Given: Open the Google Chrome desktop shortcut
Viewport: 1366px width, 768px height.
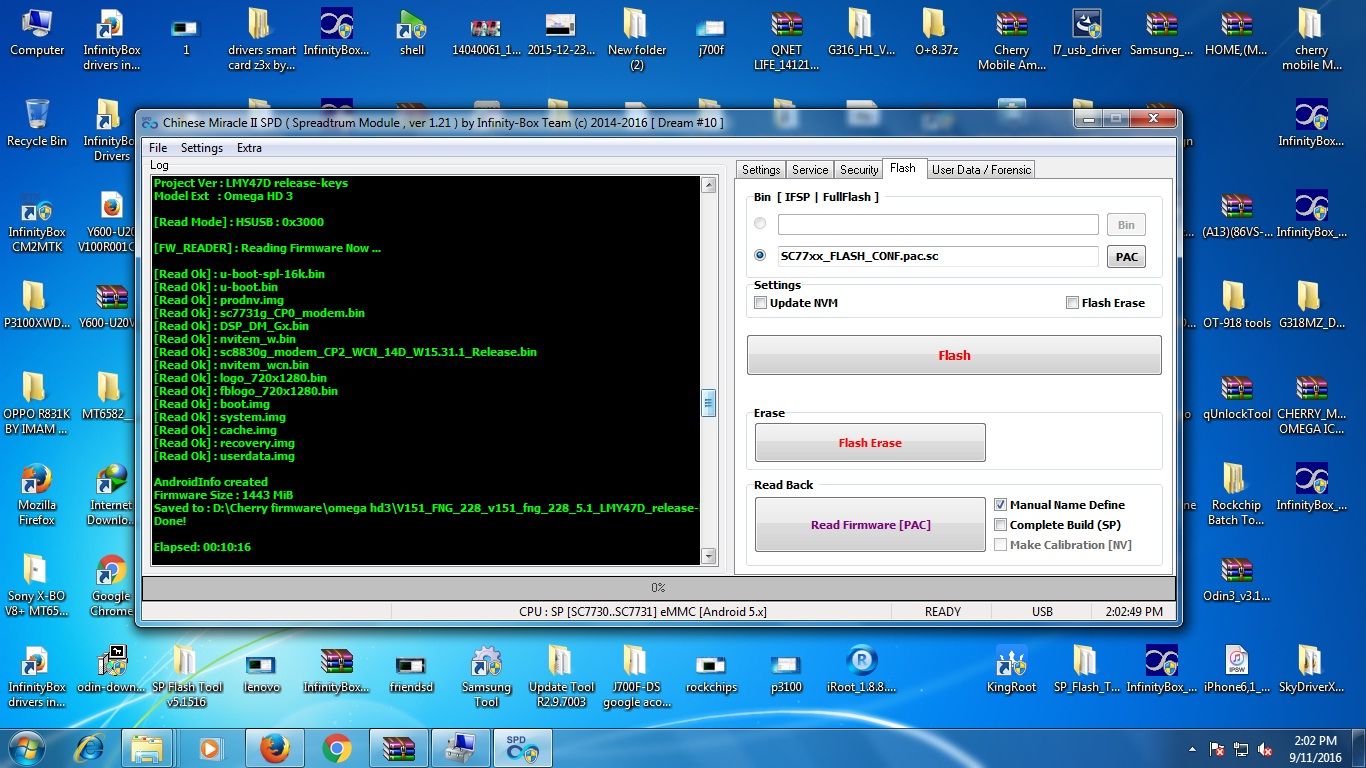Looking at the screenshot, I should click(x=111, y=572).
